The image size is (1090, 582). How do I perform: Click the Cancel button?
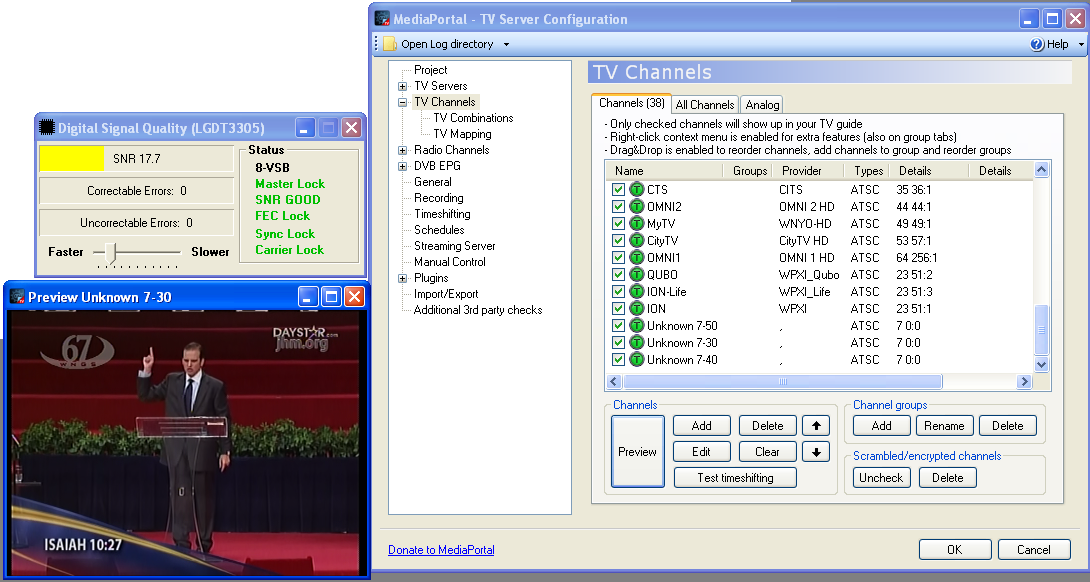tap(1034, 549)
